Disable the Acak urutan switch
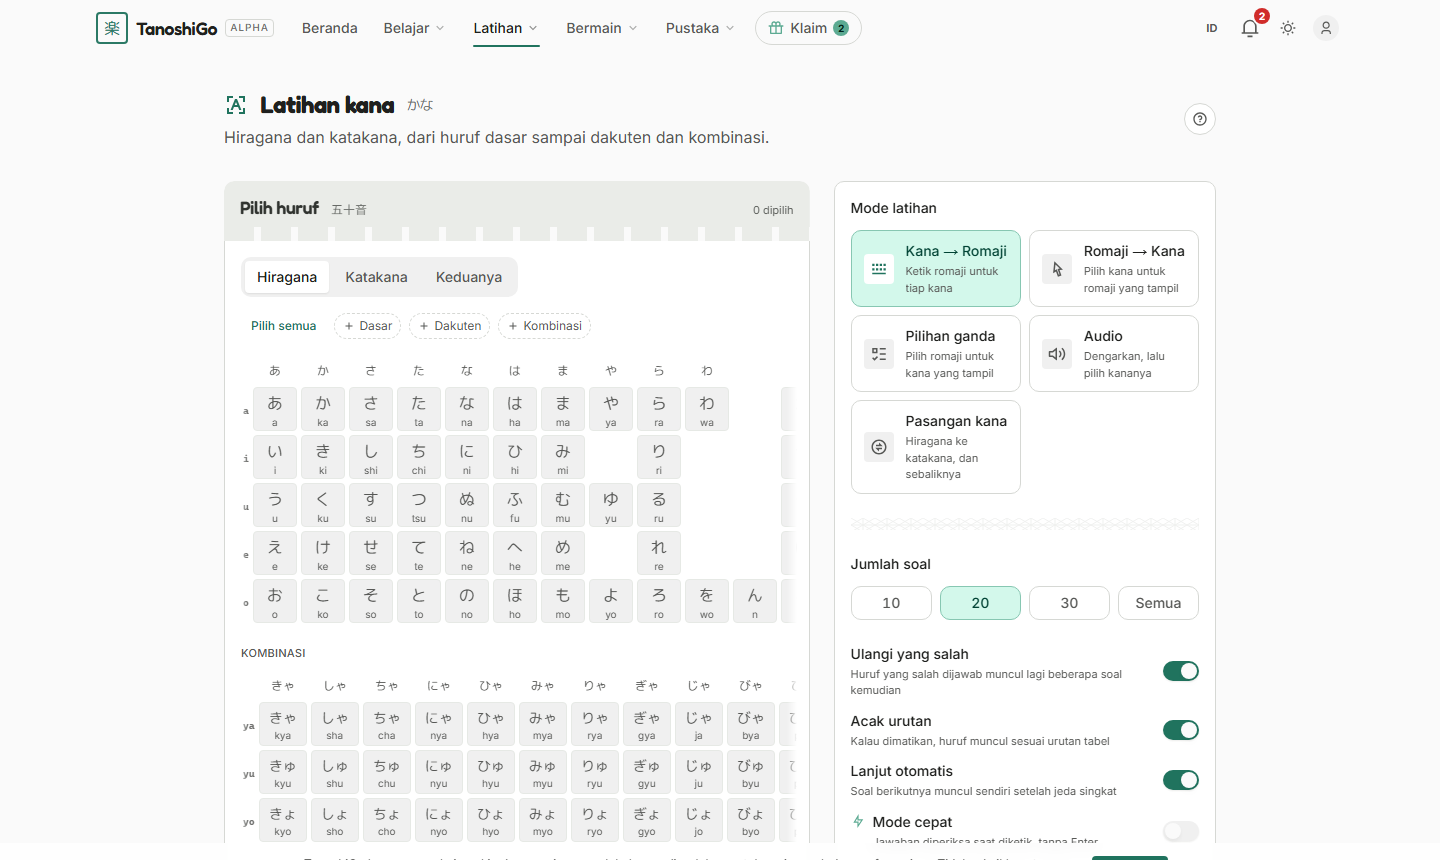 click(1181, 730)
